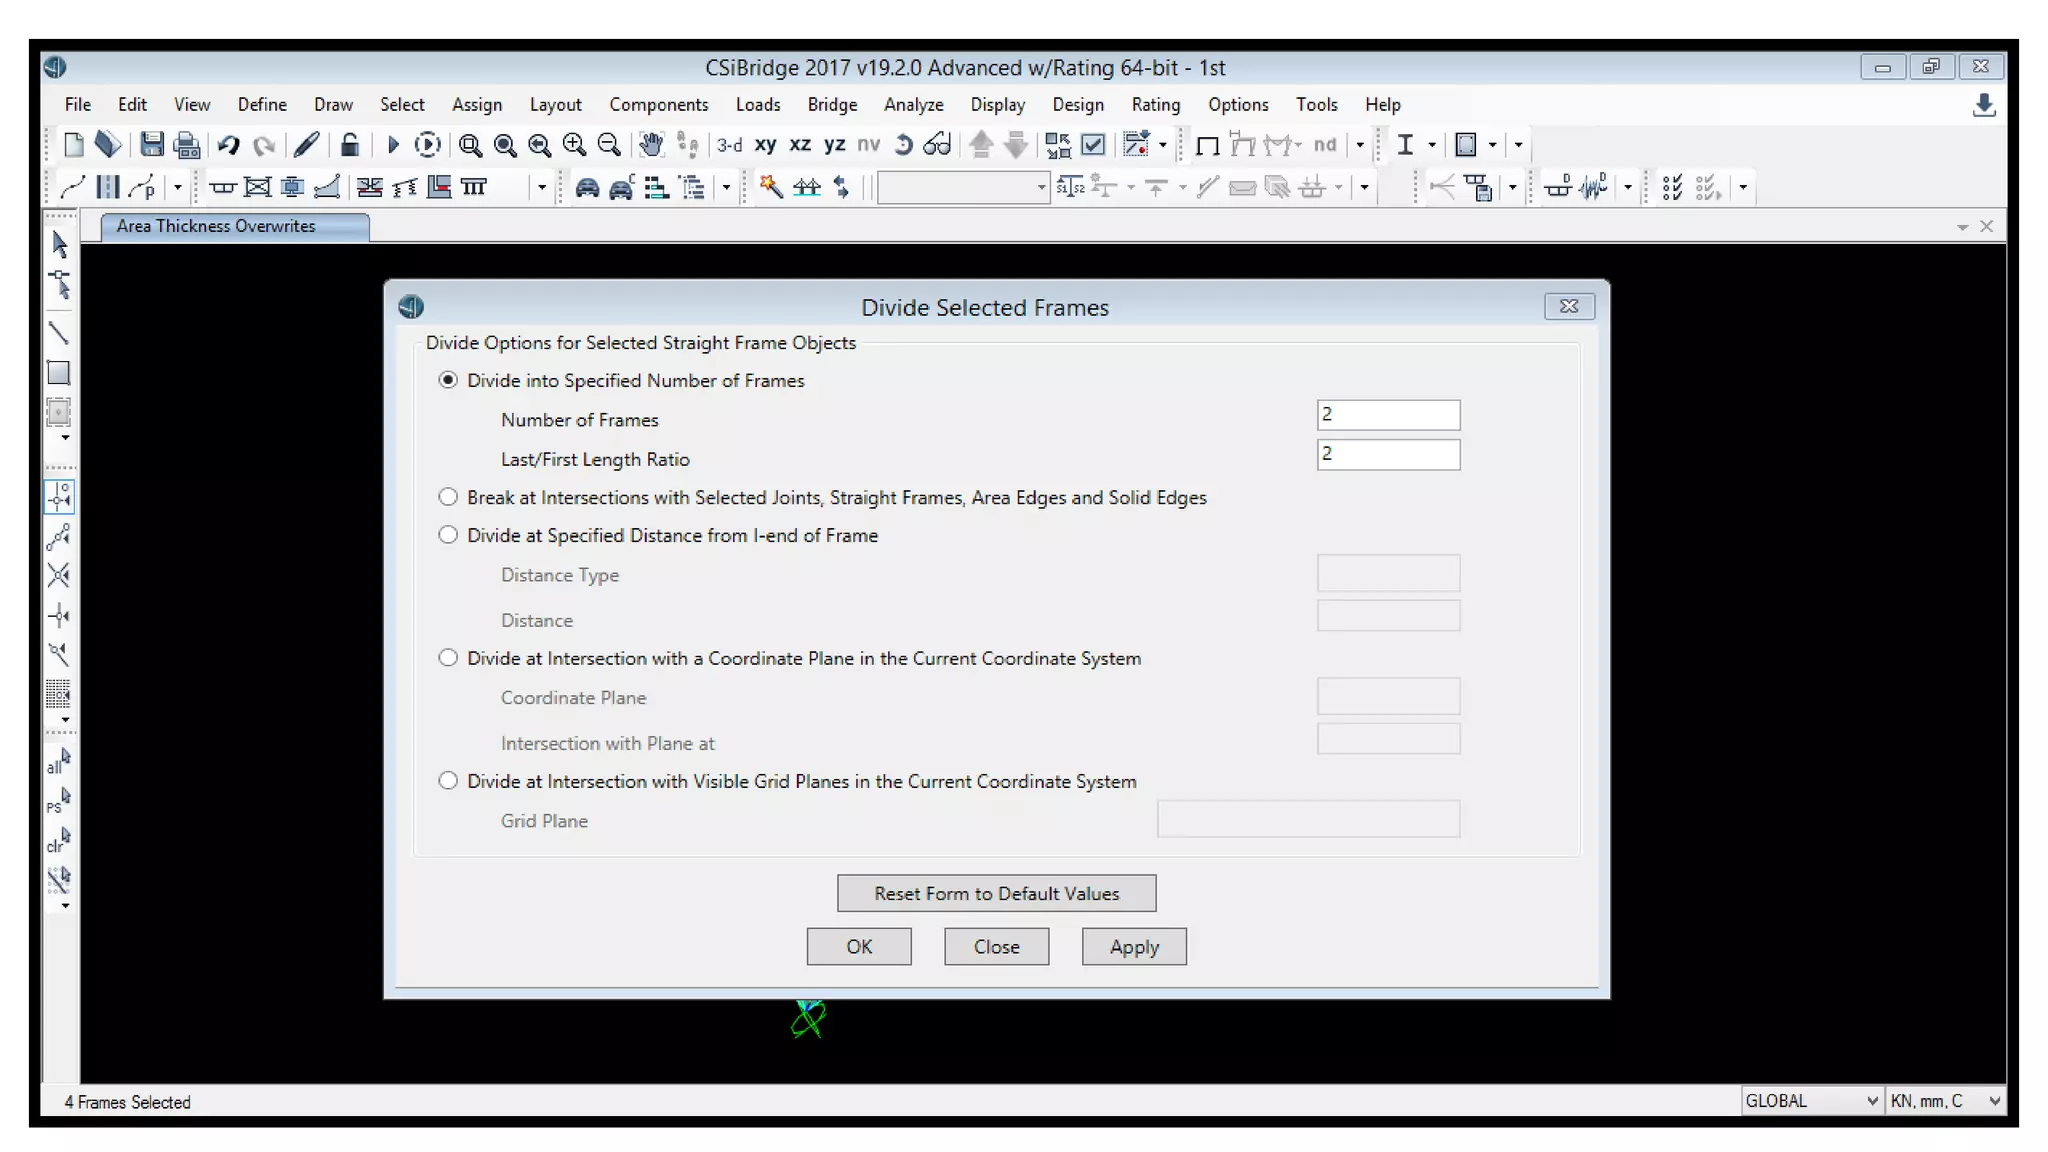Click the vehicles car icon

pyautogui.click(x=587, y=188)
